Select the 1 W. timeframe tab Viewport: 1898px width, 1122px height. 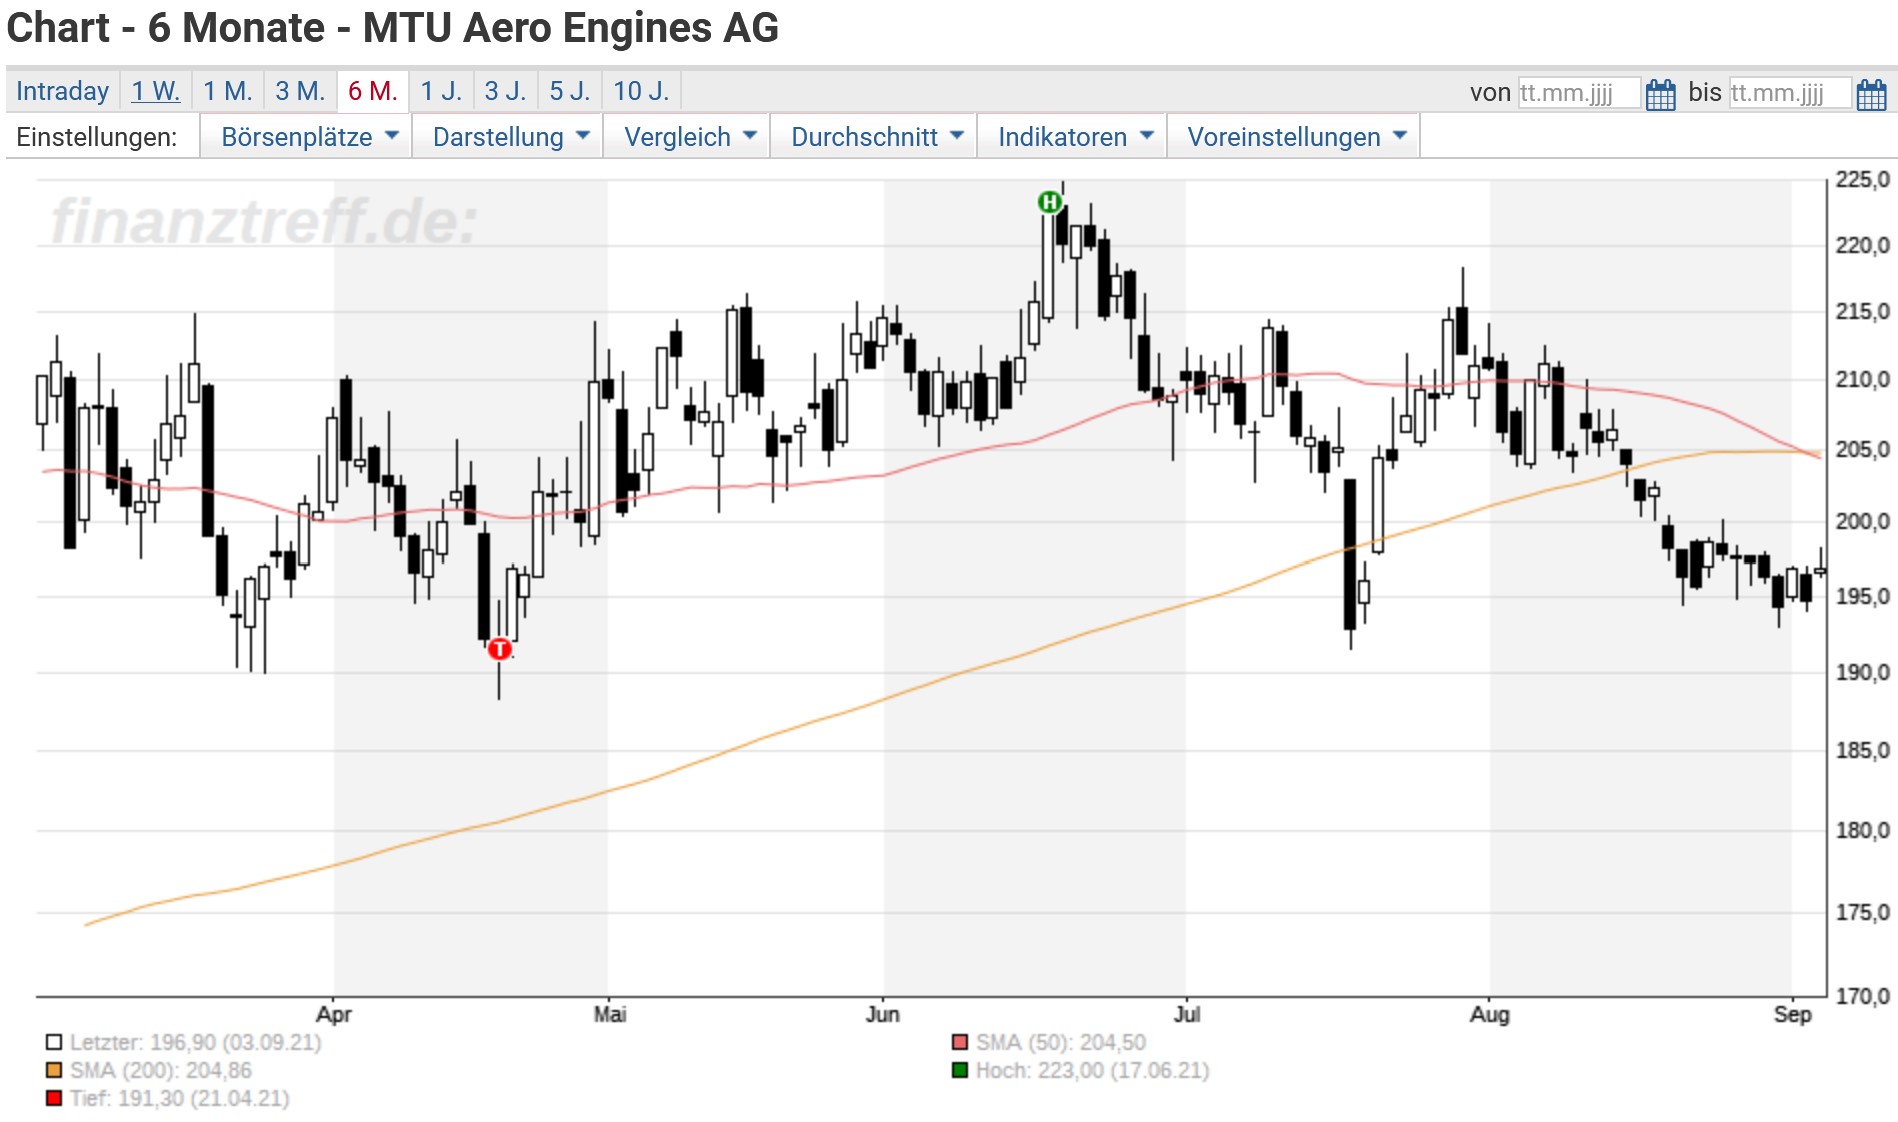point(155,91)
